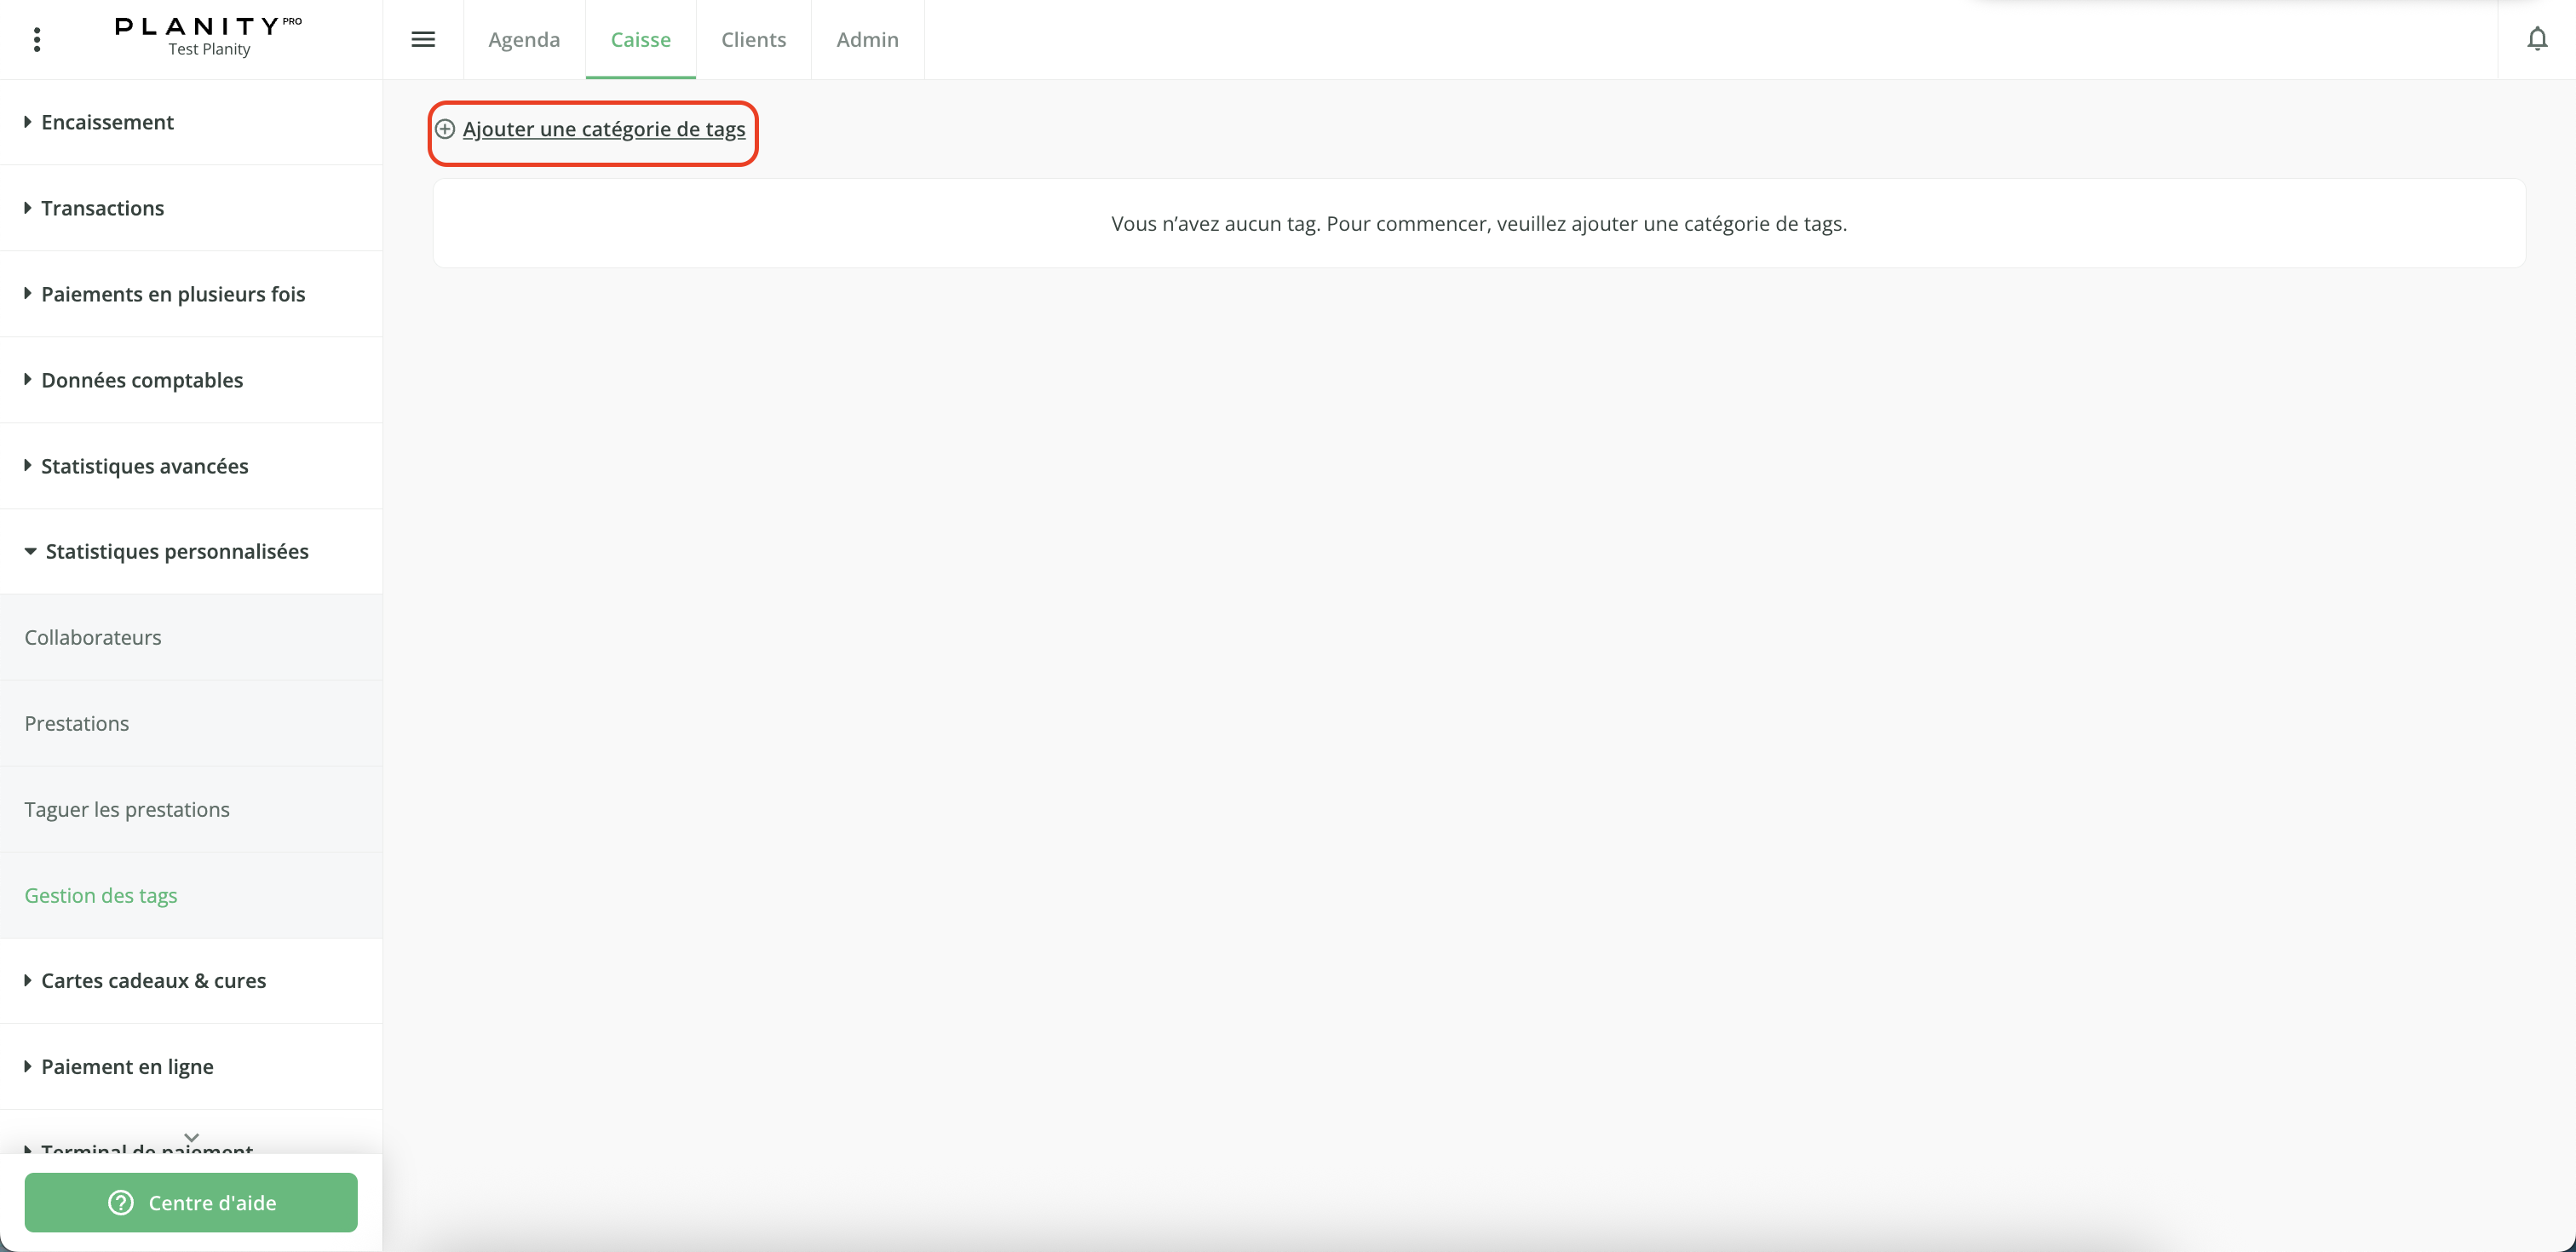Expand the Paiement en ligne section
This screenshot has width=2576, height=1252.
191,1067
